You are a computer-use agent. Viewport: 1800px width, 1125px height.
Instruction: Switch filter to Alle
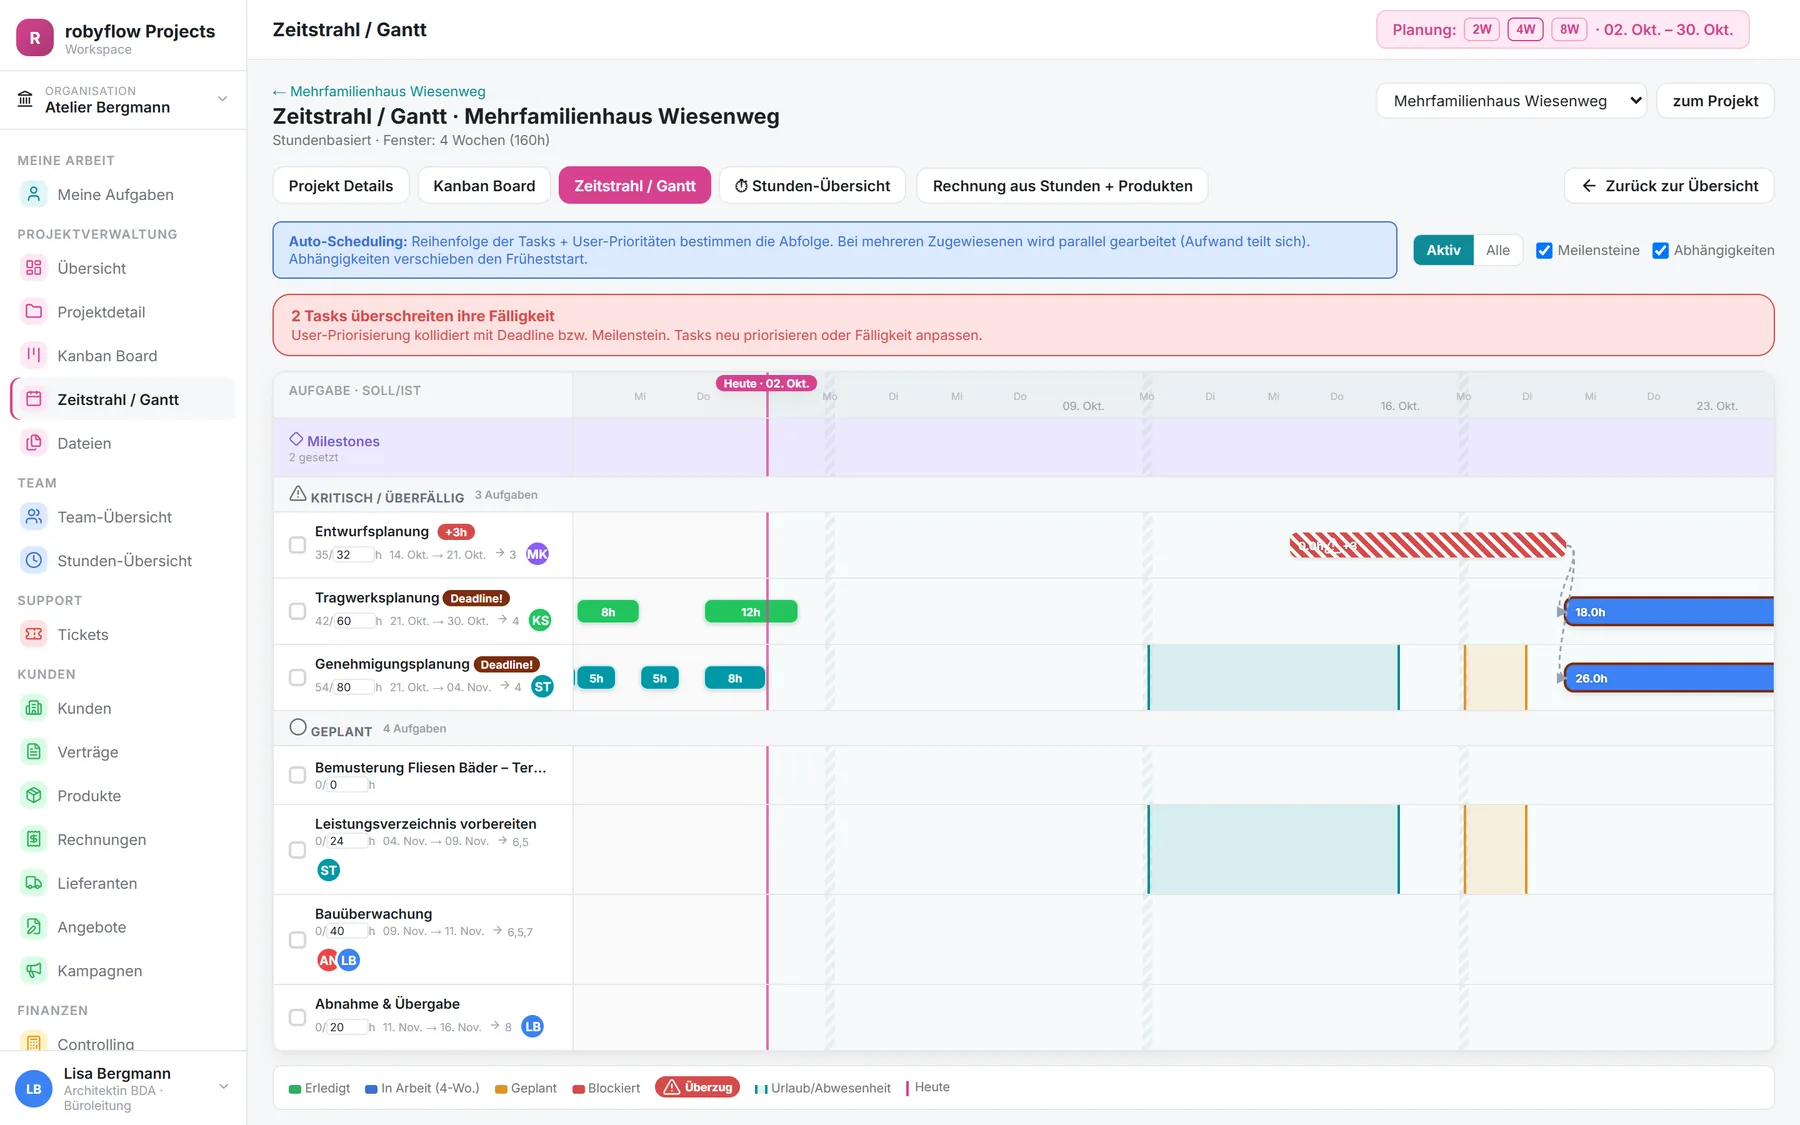pos(1497,250)
